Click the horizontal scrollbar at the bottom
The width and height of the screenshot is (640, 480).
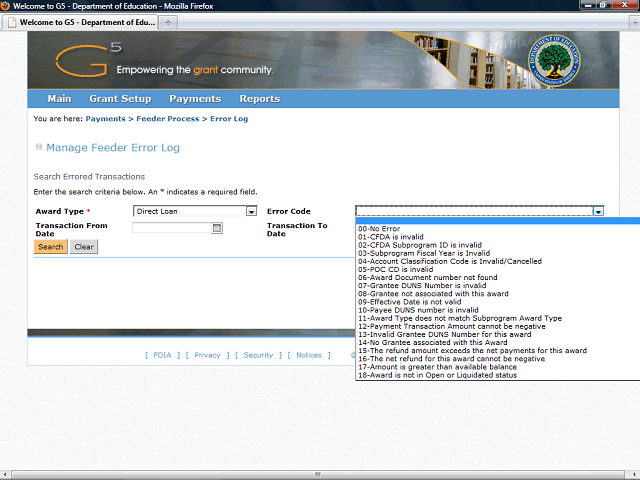(x=318, y=474)
